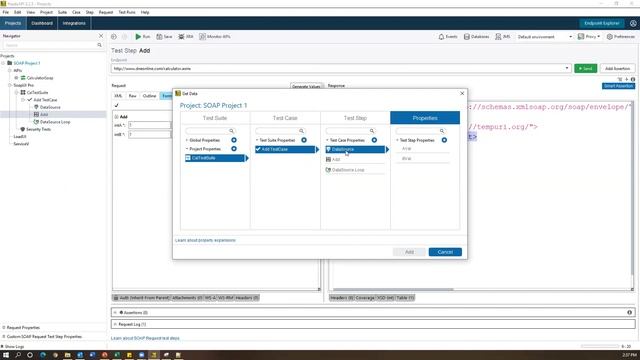Click search icon in Test Suite column

coord(231,131)
